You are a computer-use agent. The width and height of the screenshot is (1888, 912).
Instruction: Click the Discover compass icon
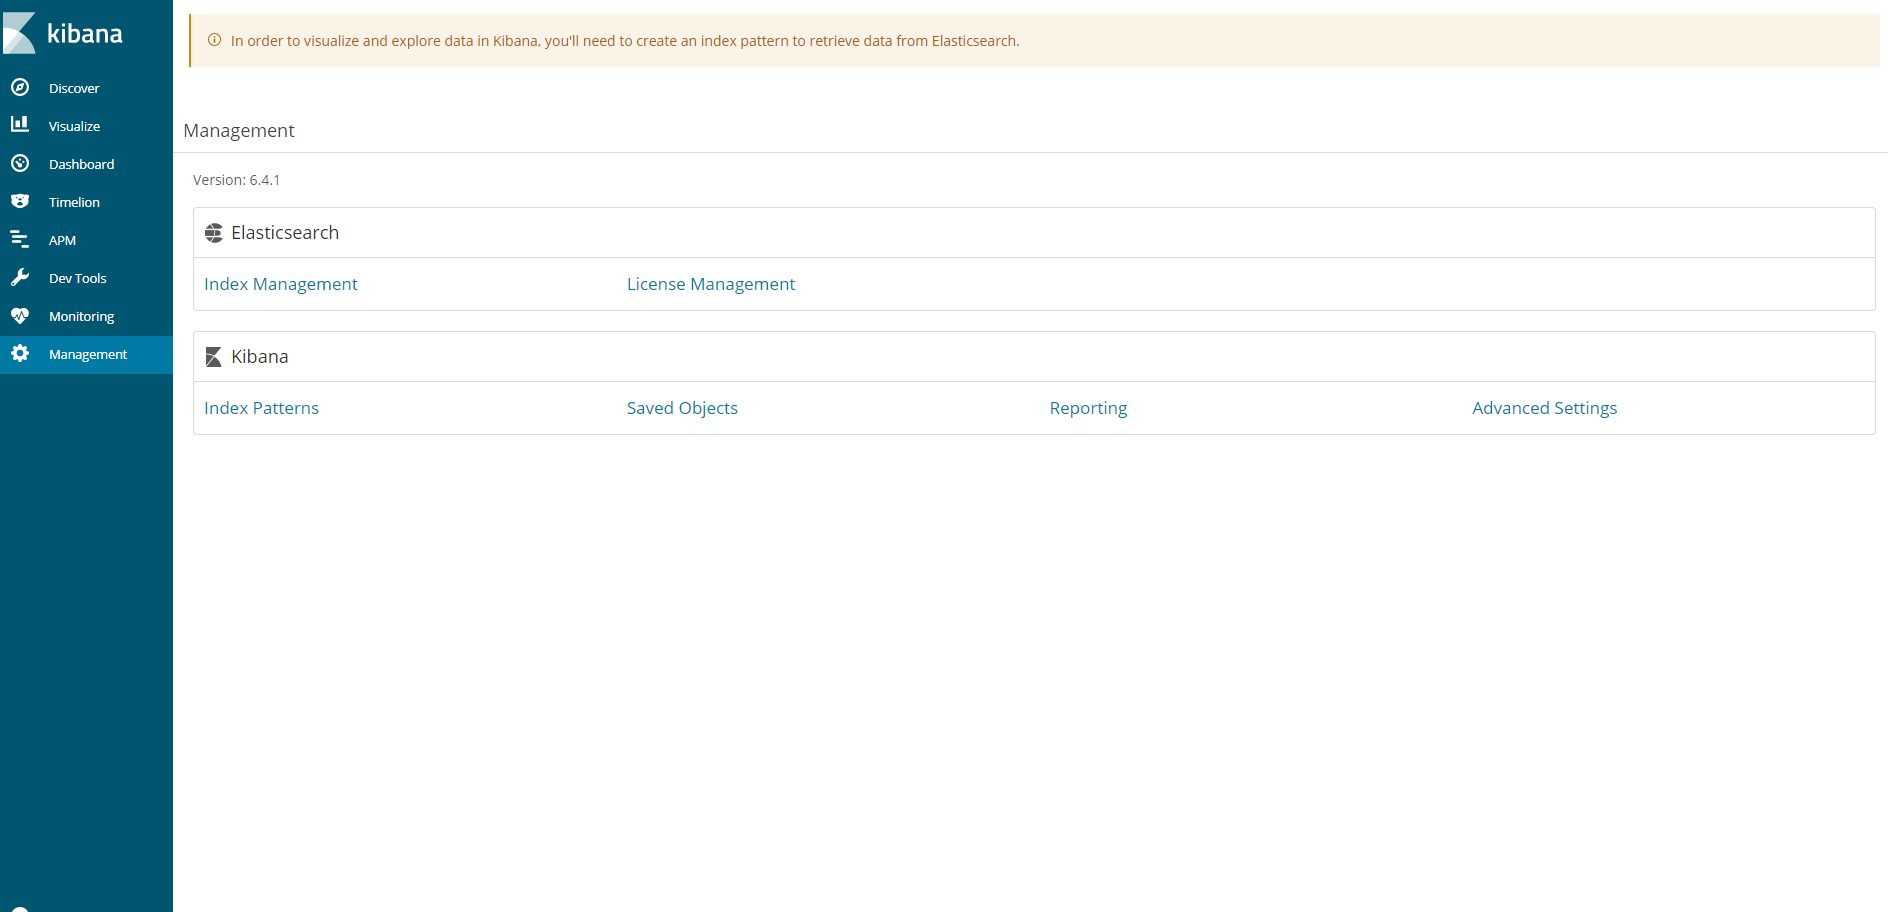coord(20,88)
